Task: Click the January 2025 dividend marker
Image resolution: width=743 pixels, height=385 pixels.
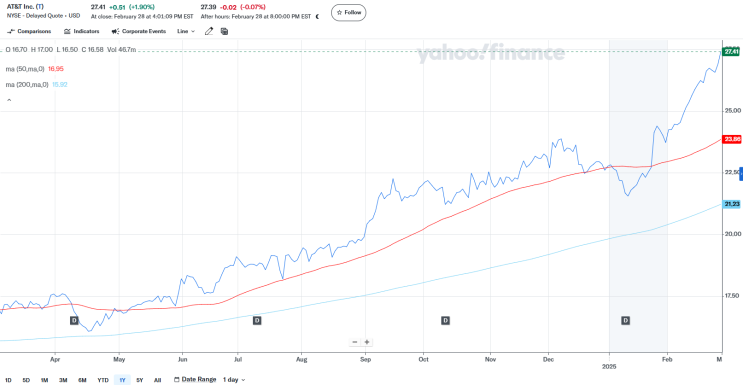Action: tap(625, 321)
